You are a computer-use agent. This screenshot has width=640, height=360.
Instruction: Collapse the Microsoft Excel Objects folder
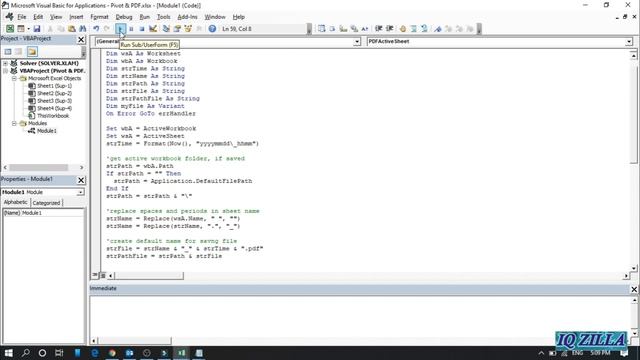pyautogui.click(x=14, y=78)
